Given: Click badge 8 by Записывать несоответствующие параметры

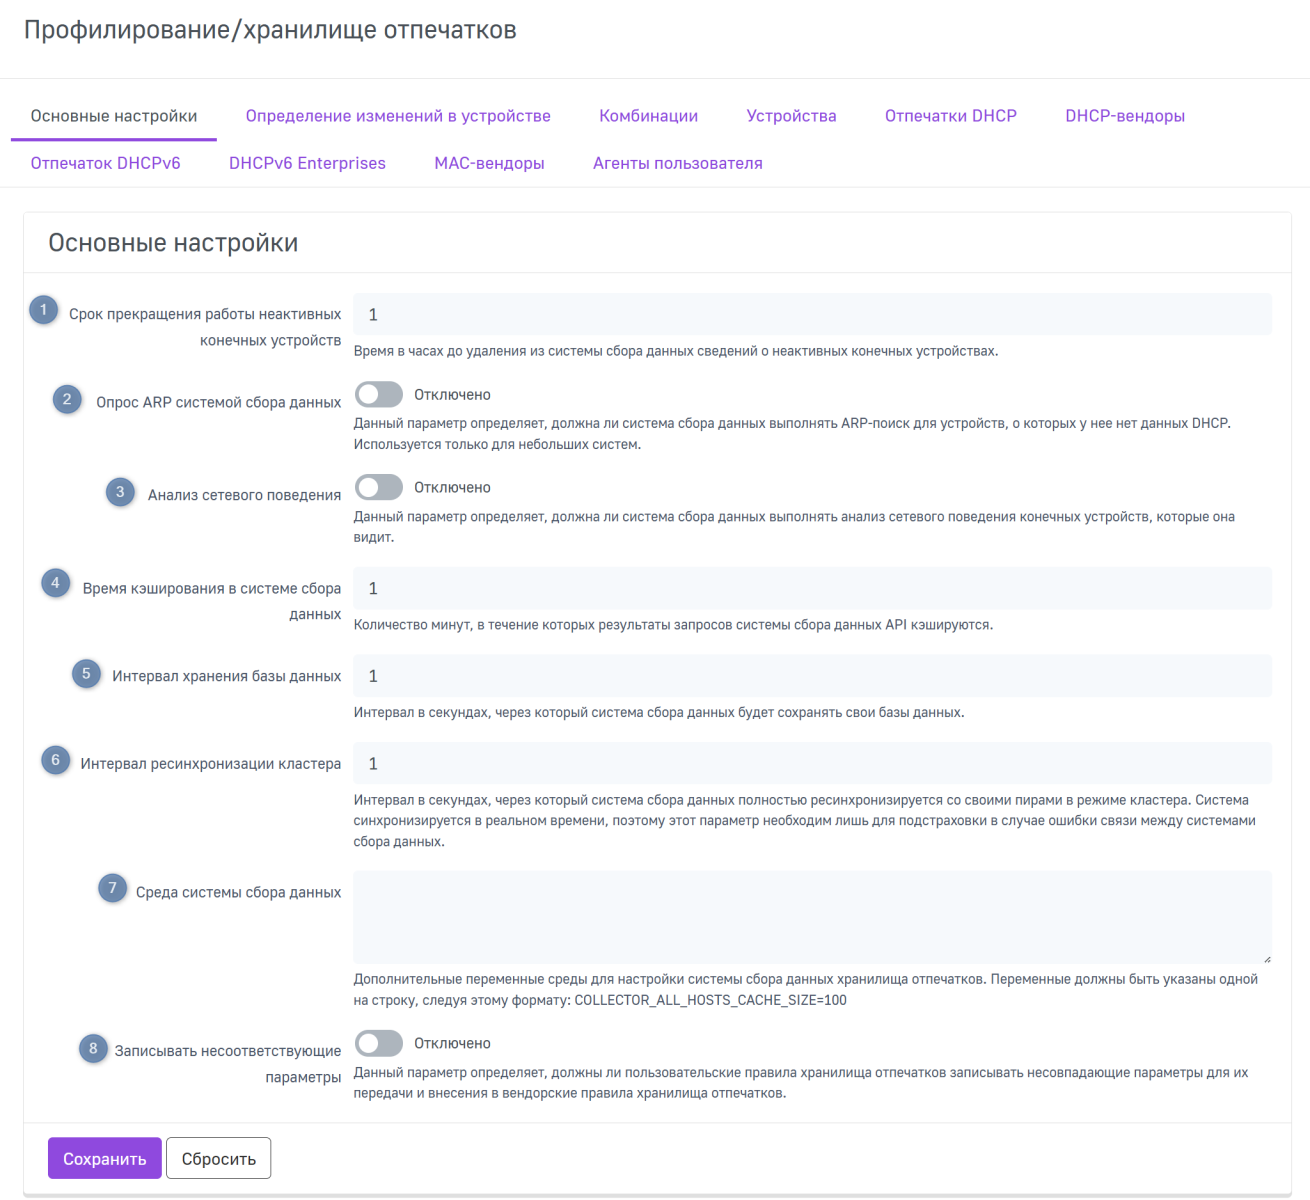Looking at the screenshot, I should (93, 1049).
